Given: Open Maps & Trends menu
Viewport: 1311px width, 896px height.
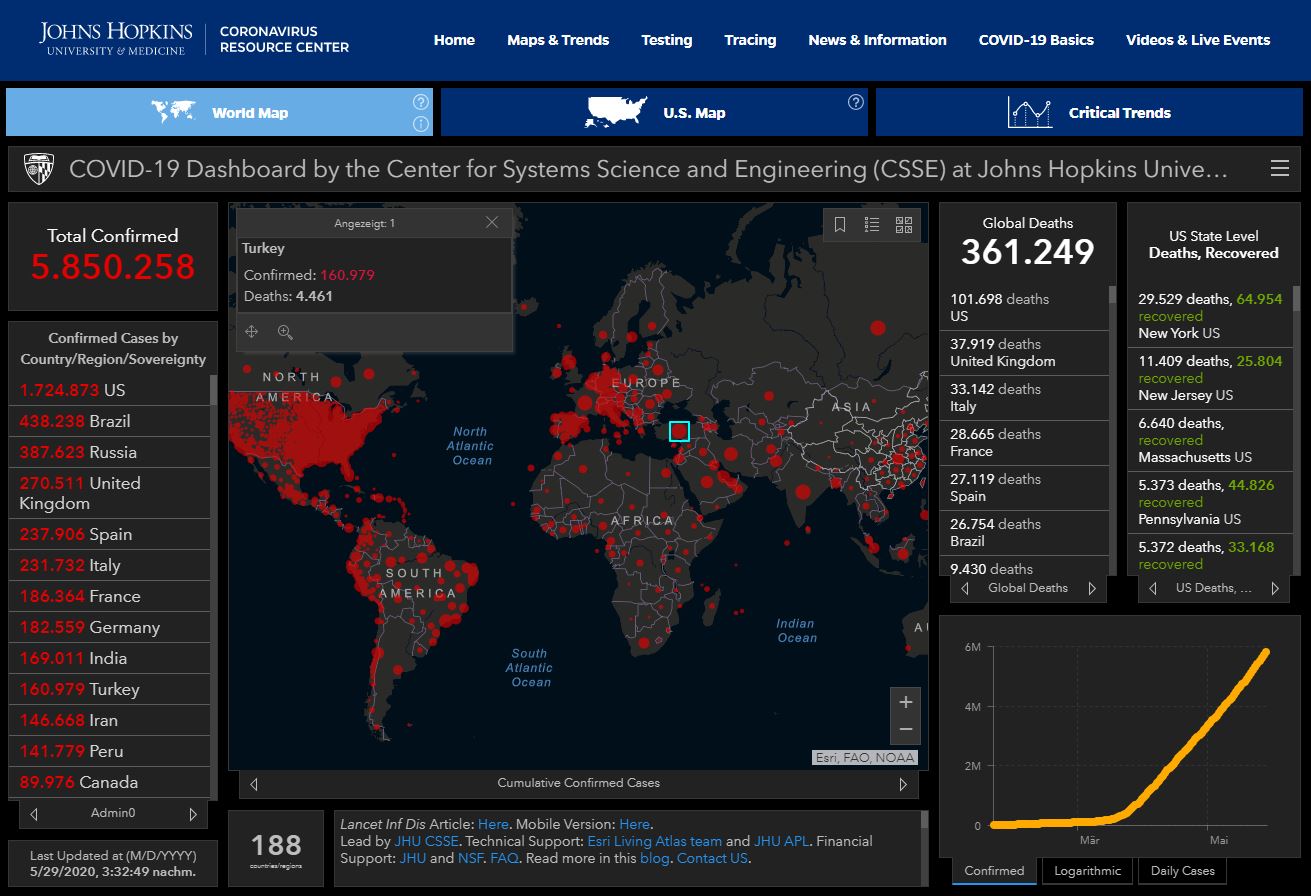Looking at the screenshot, I should click(x=558, y=40).
